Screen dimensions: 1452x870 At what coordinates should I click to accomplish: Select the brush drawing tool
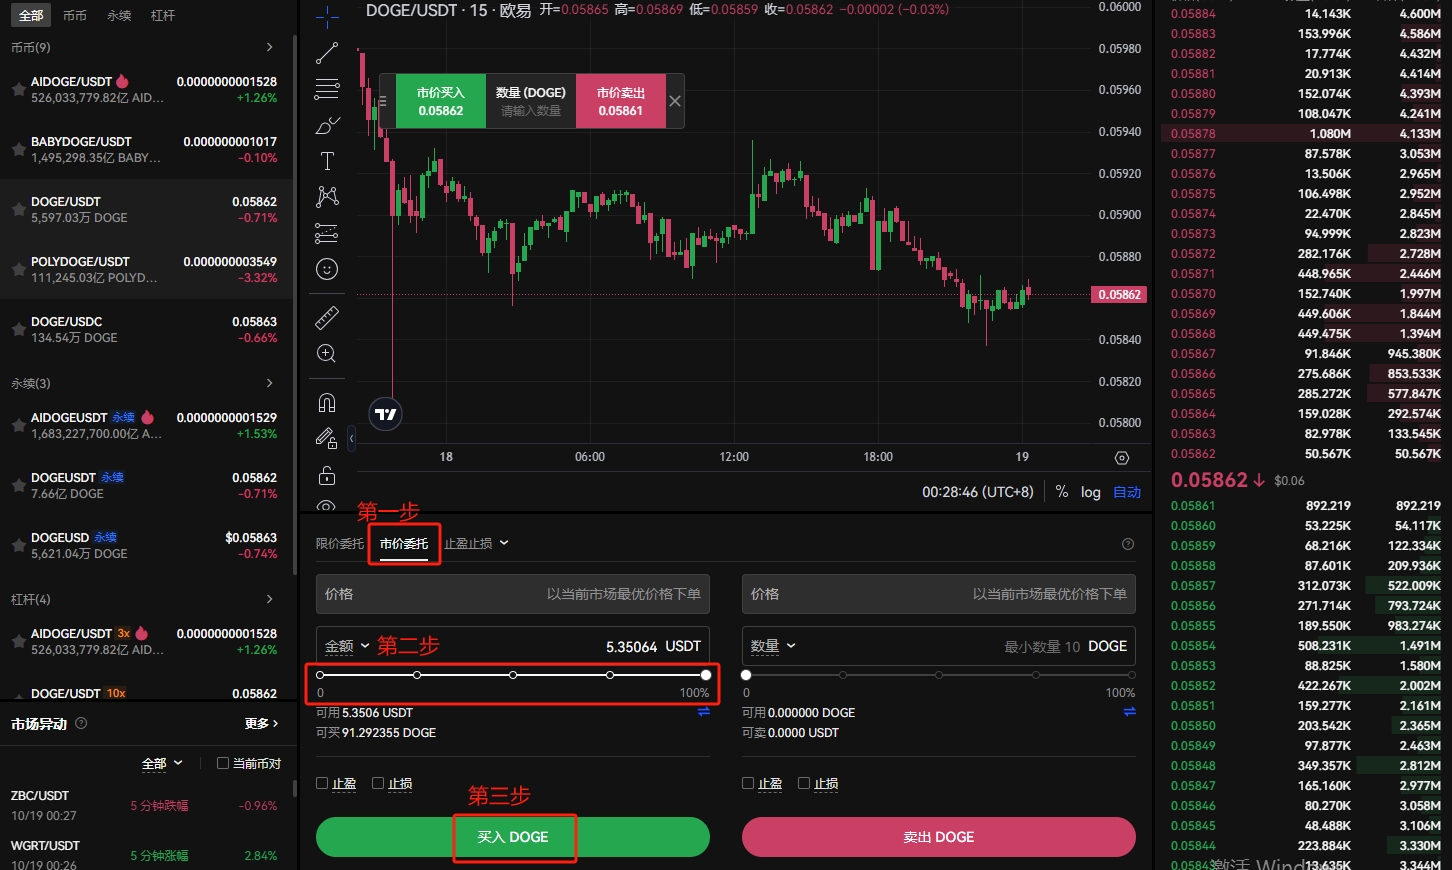pos(327,125)
